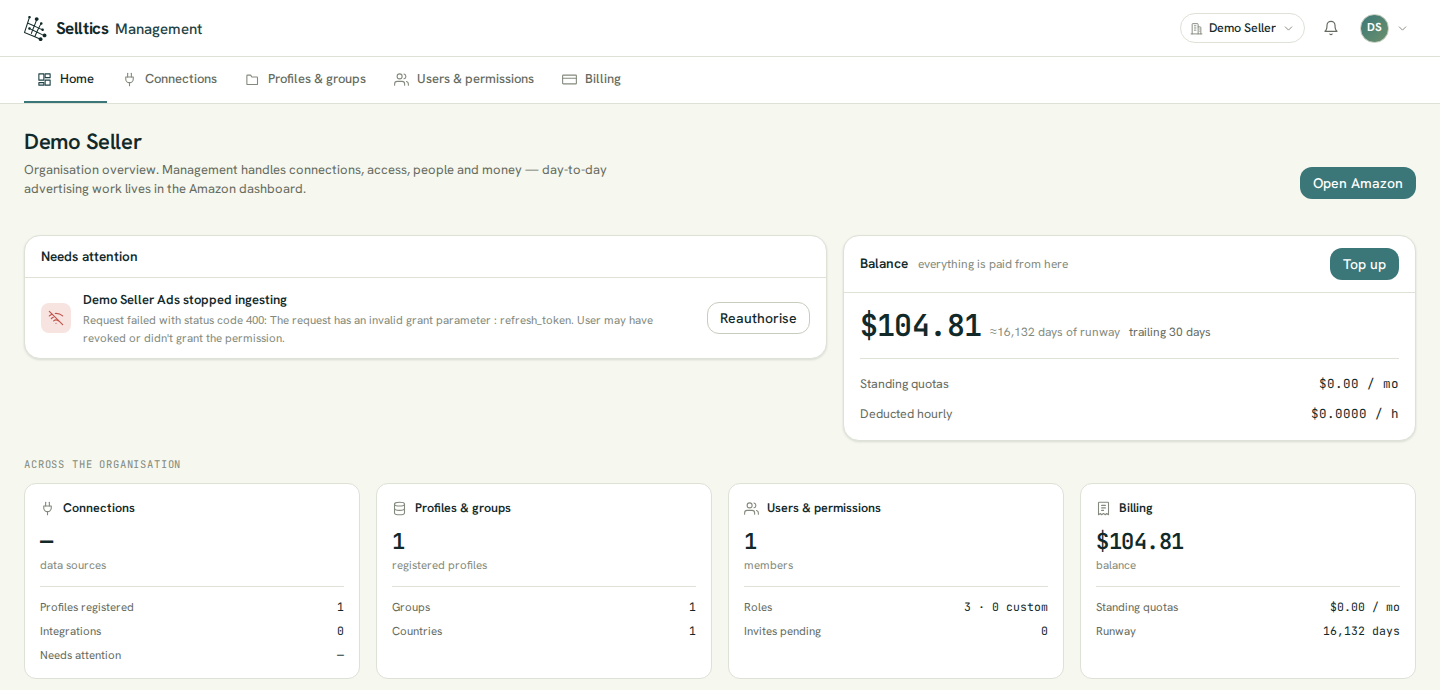This screenshot has width=1440, height=690.
Task: Click the 'trailing 30 days' label
Action: [x=1169, y=332]
